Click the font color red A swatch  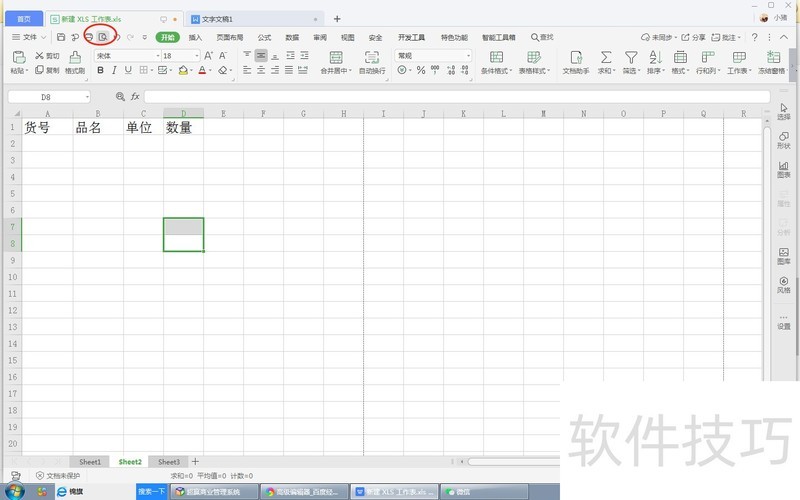201,71
